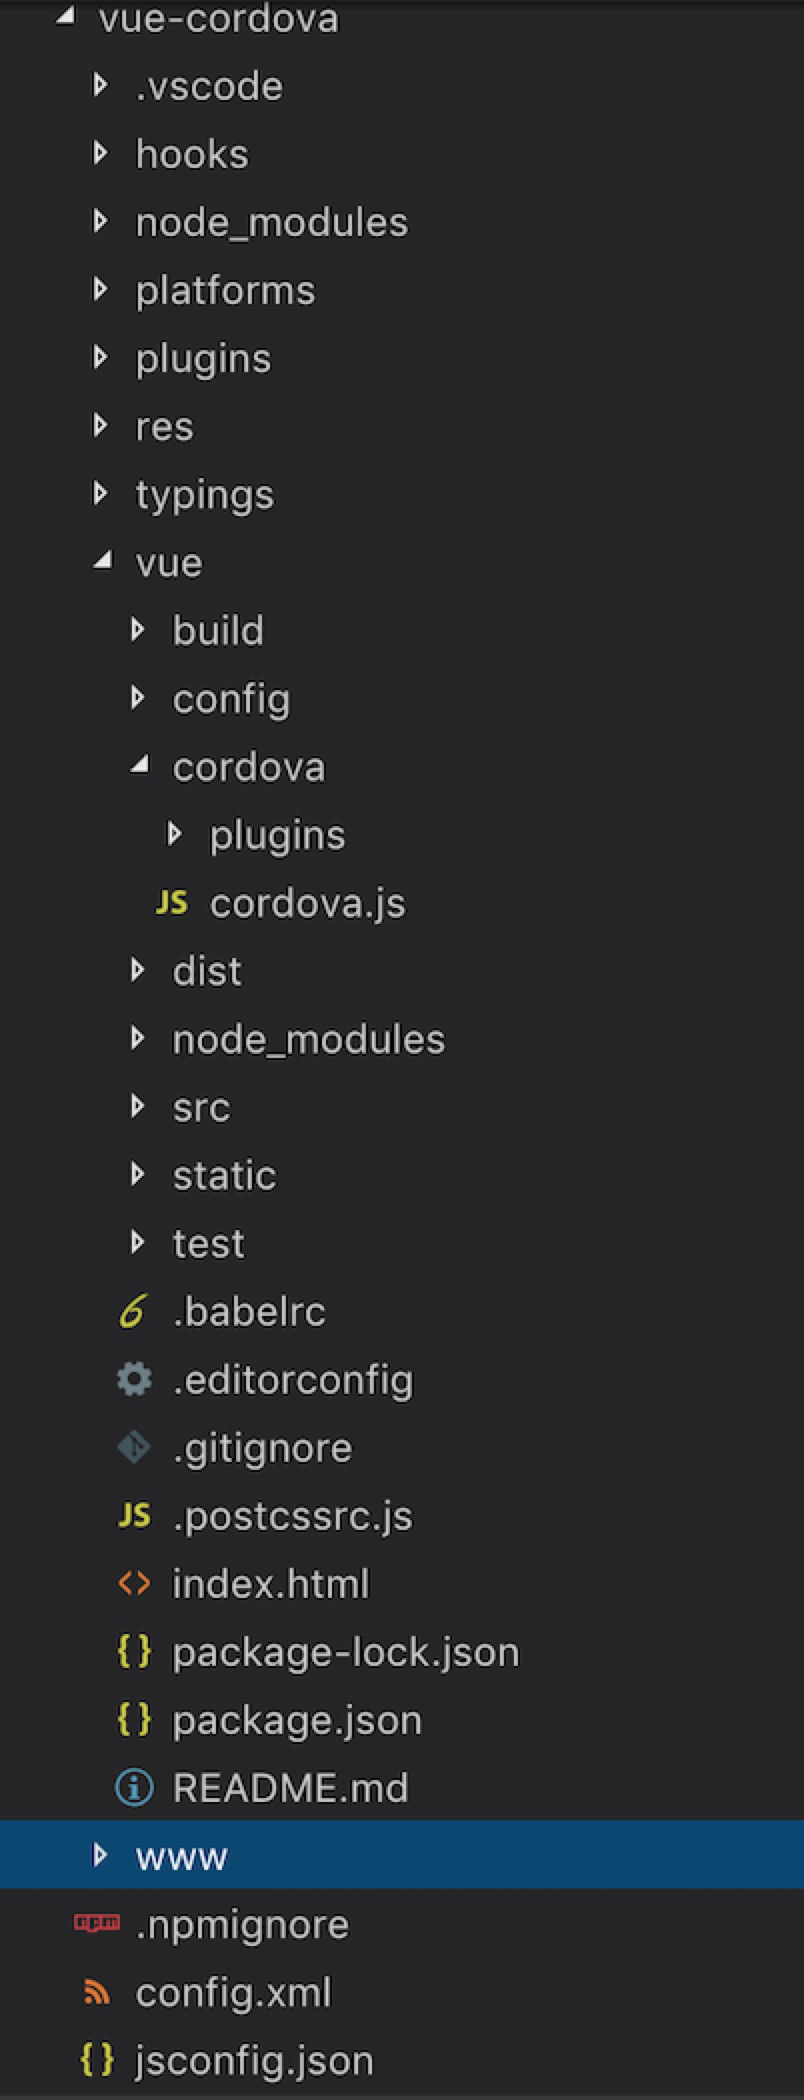Expand the src folder arrow

(138, 1107)
